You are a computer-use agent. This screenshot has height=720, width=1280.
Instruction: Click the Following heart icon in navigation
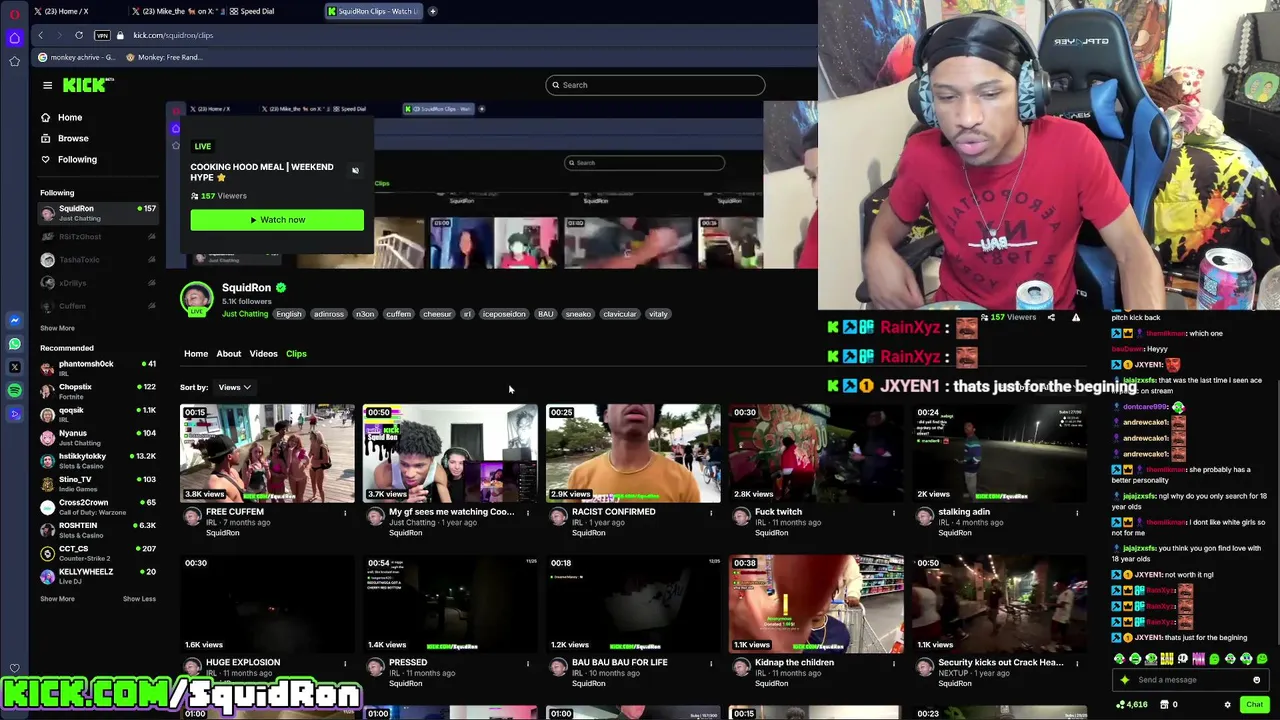45,159
